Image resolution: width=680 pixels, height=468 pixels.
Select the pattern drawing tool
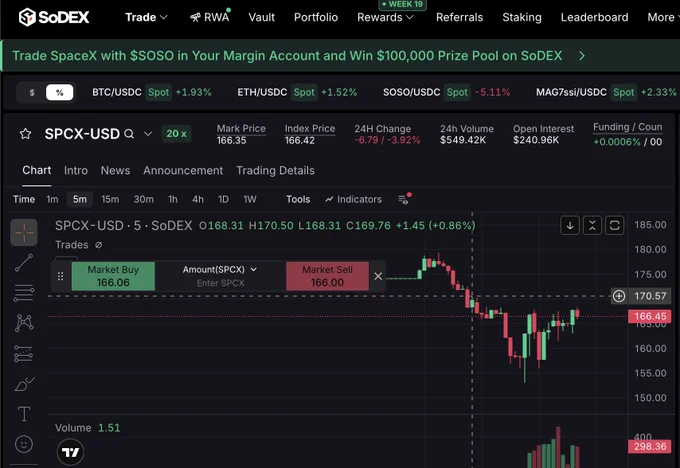24,323
